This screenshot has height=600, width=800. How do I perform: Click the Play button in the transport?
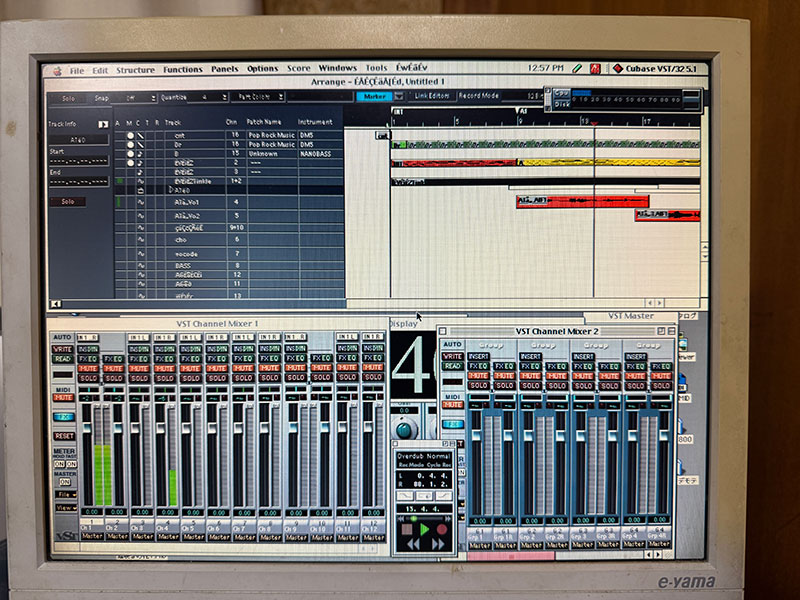(424, 529)
